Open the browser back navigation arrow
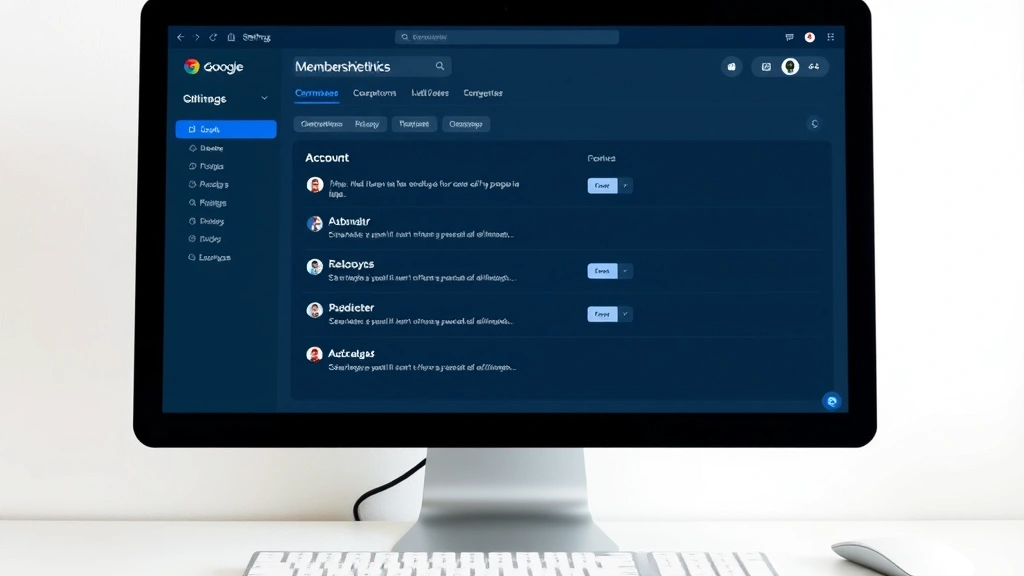This screenshot has width=1024, height=576. click(x=180, y=36)
